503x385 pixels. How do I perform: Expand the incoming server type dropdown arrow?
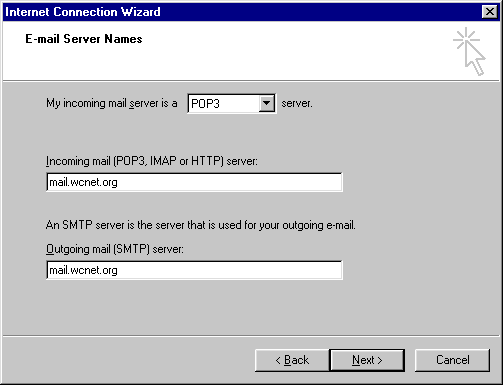click(x=266, y=103)
